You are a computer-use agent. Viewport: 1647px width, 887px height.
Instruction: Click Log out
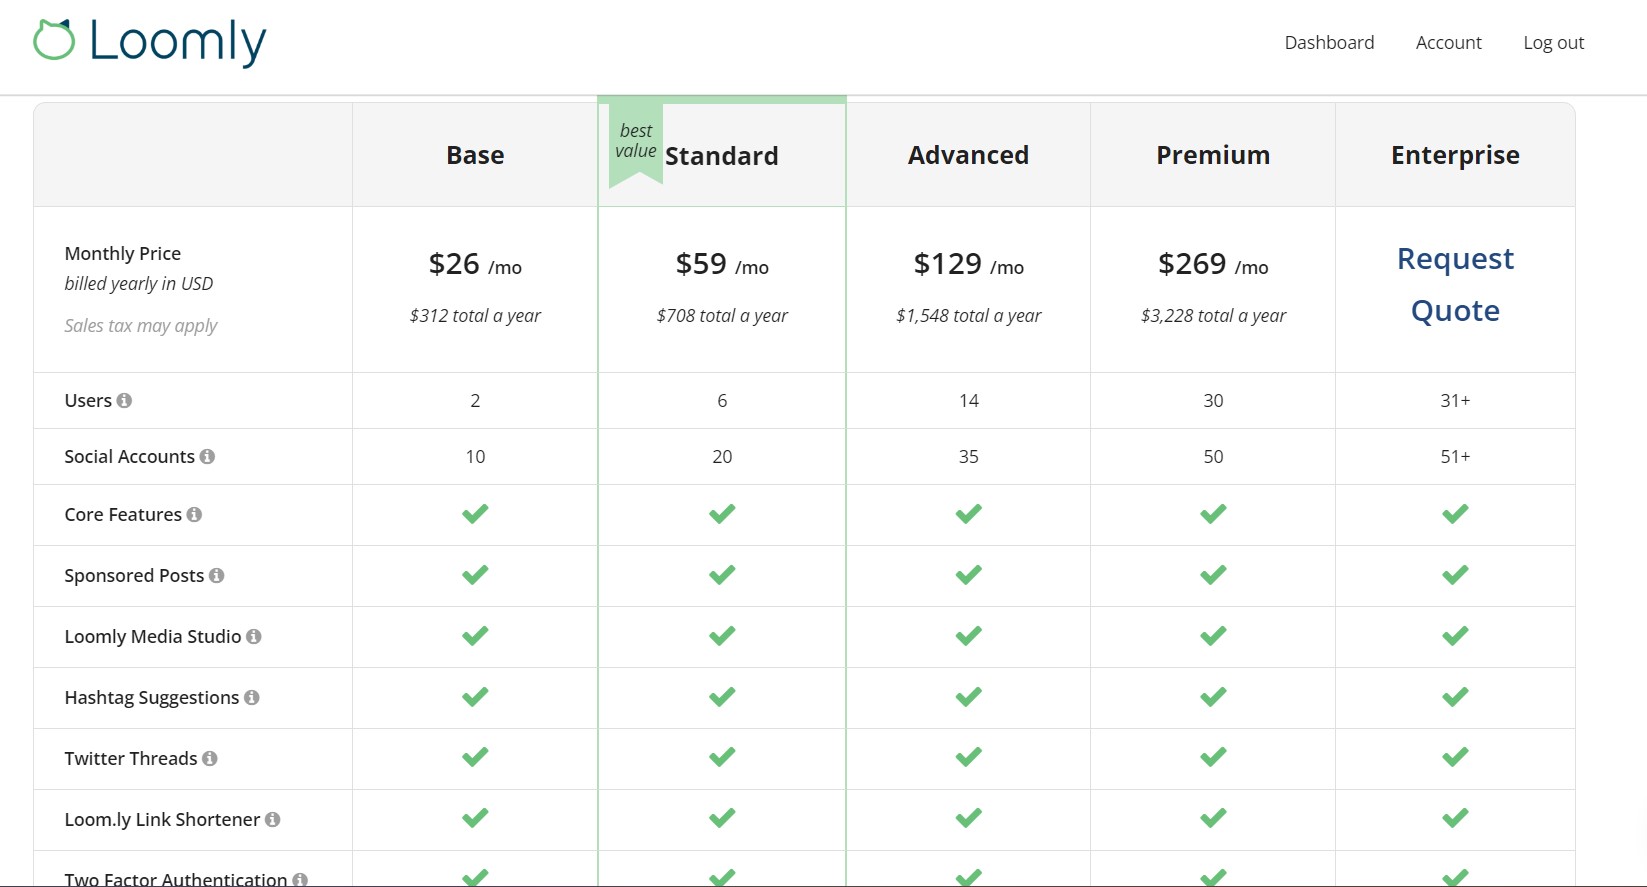click(x=1553, y=43)
